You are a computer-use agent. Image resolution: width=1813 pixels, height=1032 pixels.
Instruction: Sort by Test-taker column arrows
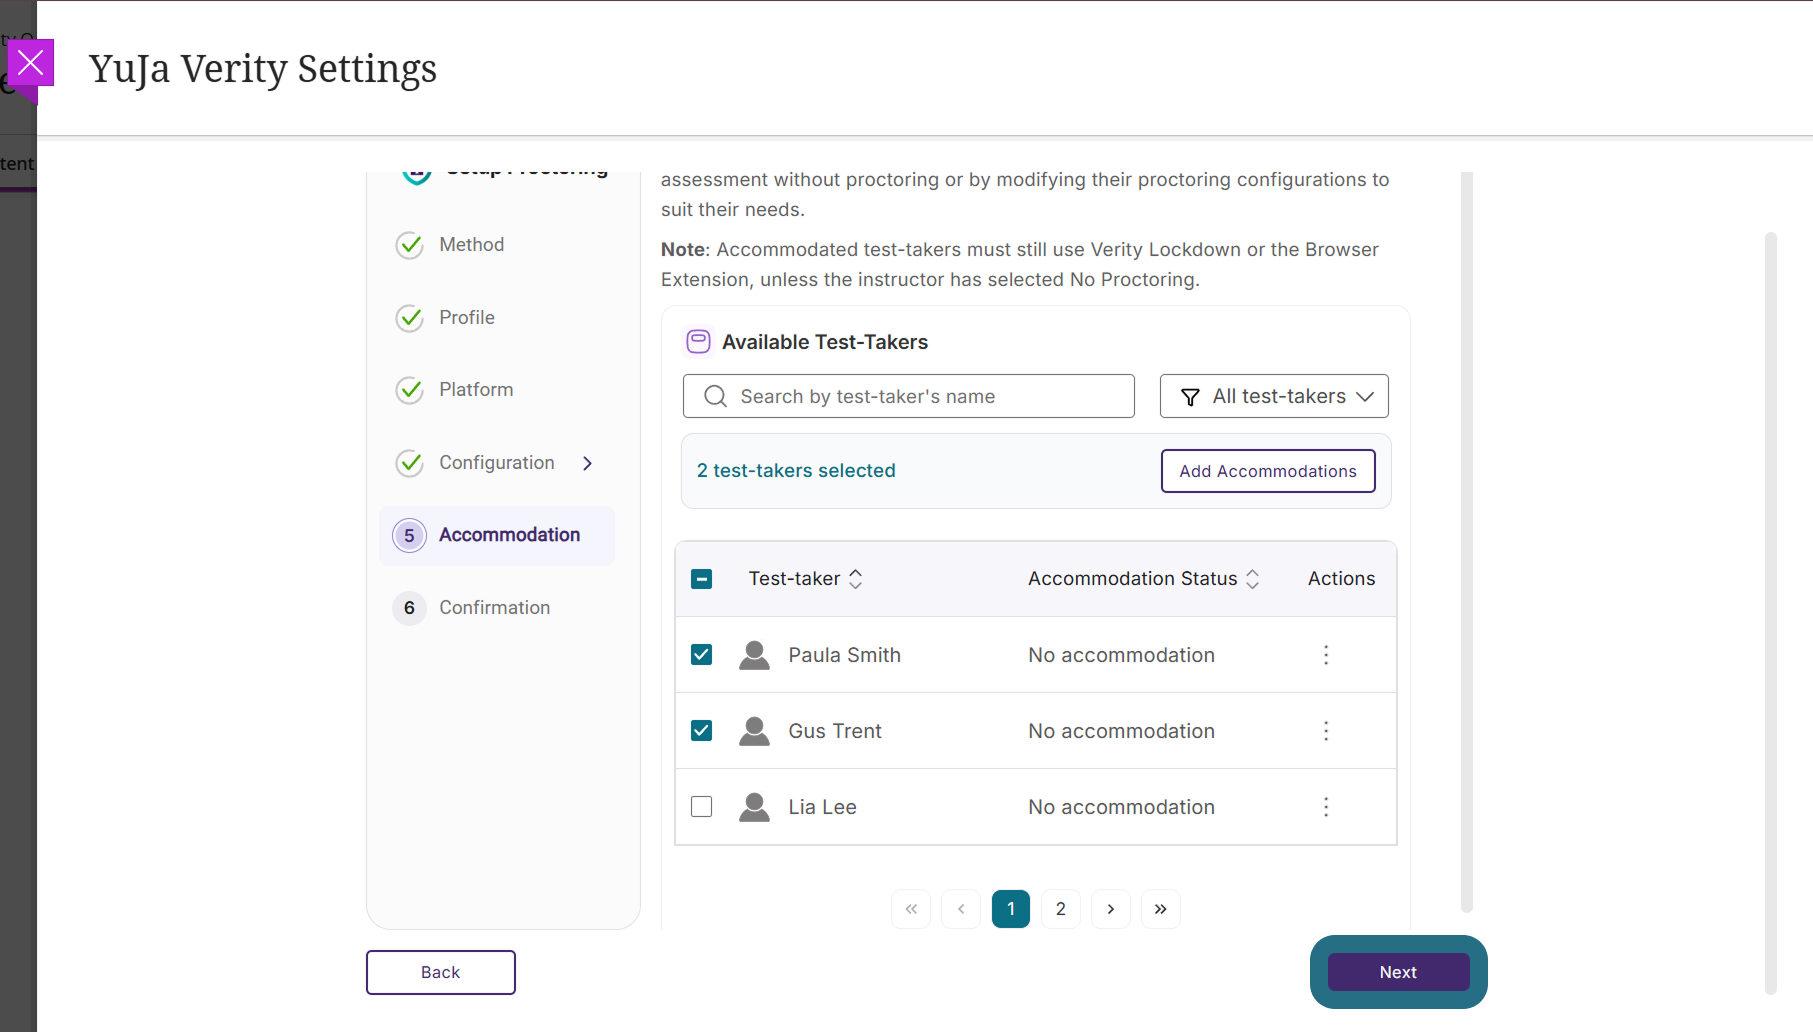click(x=855, y=579)
